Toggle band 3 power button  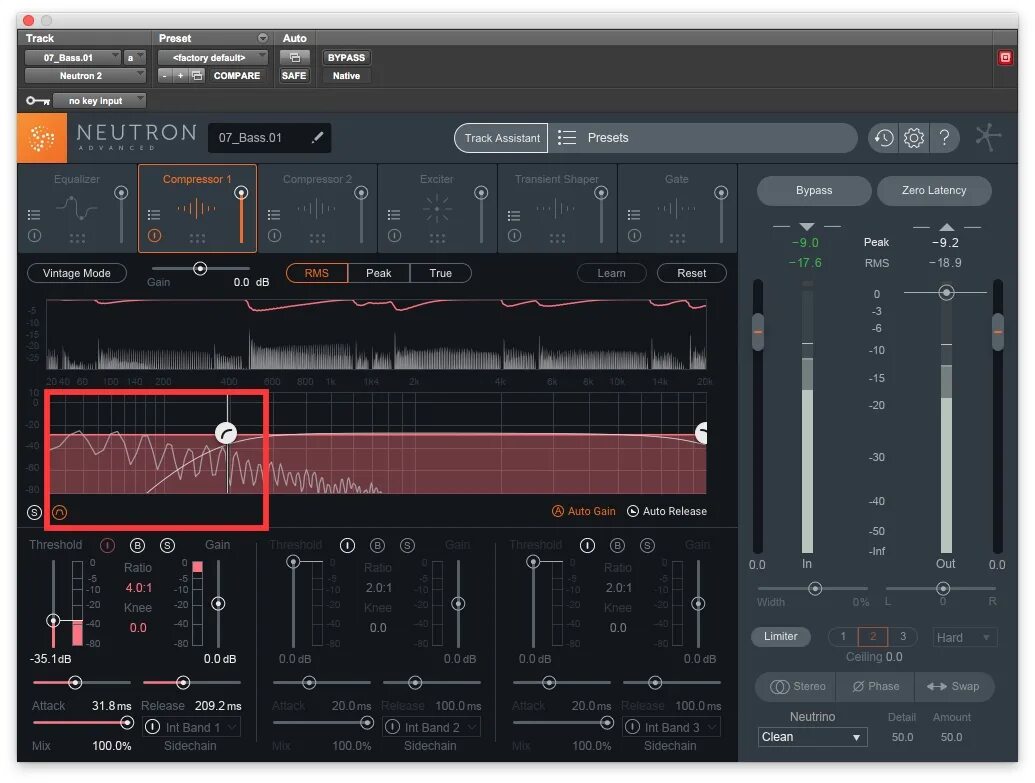(x=587, y=545)
